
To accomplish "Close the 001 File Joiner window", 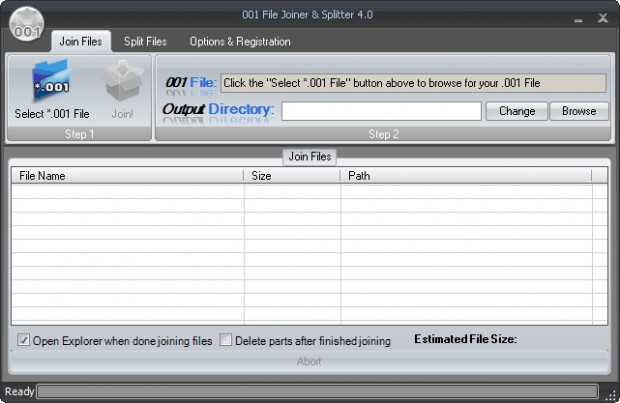I will pos(603,18).
